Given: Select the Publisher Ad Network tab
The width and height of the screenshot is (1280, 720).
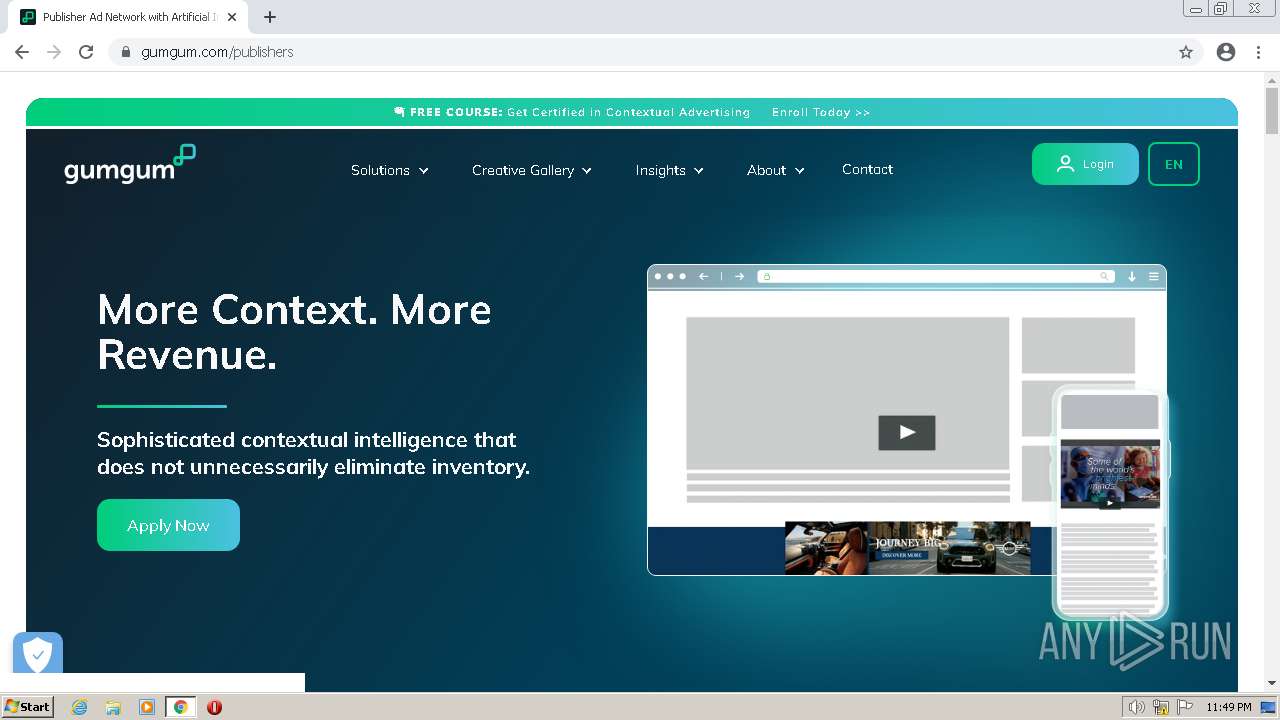Looking at the screenshot, I should tap(129, 17).
